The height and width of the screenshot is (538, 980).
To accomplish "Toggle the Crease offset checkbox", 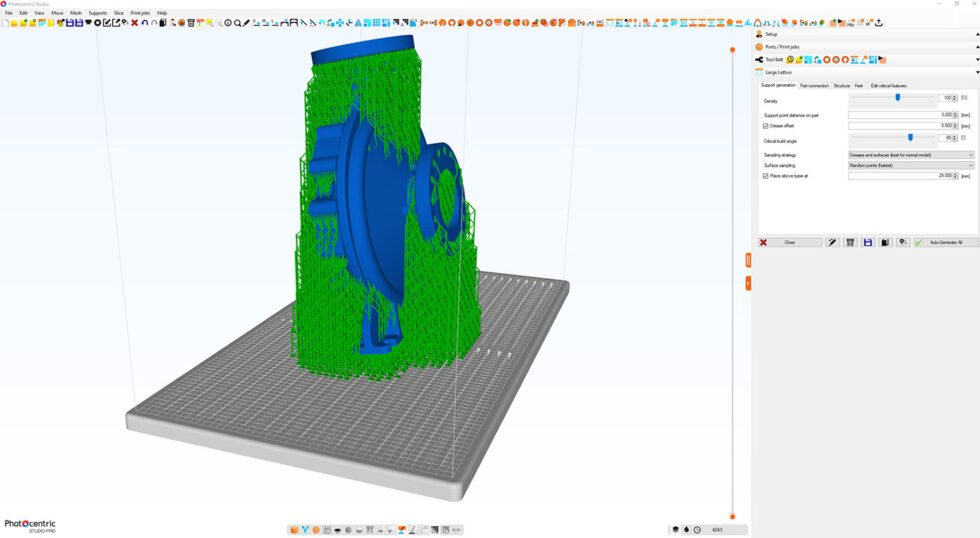I will [x=766, y=126].
